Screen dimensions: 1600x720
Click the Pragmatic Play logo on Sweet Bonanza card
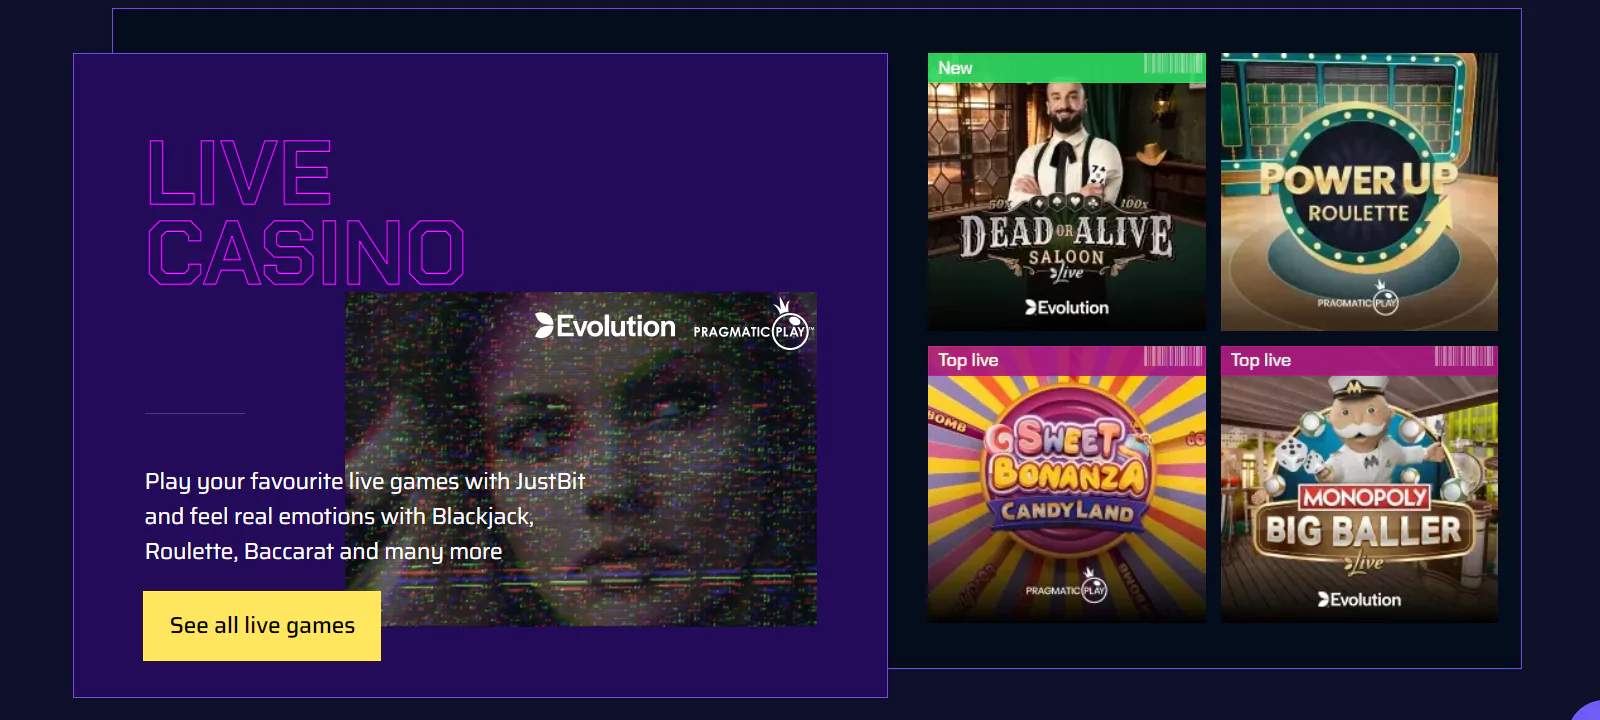pyautogui.click(x=1066, y=587)
